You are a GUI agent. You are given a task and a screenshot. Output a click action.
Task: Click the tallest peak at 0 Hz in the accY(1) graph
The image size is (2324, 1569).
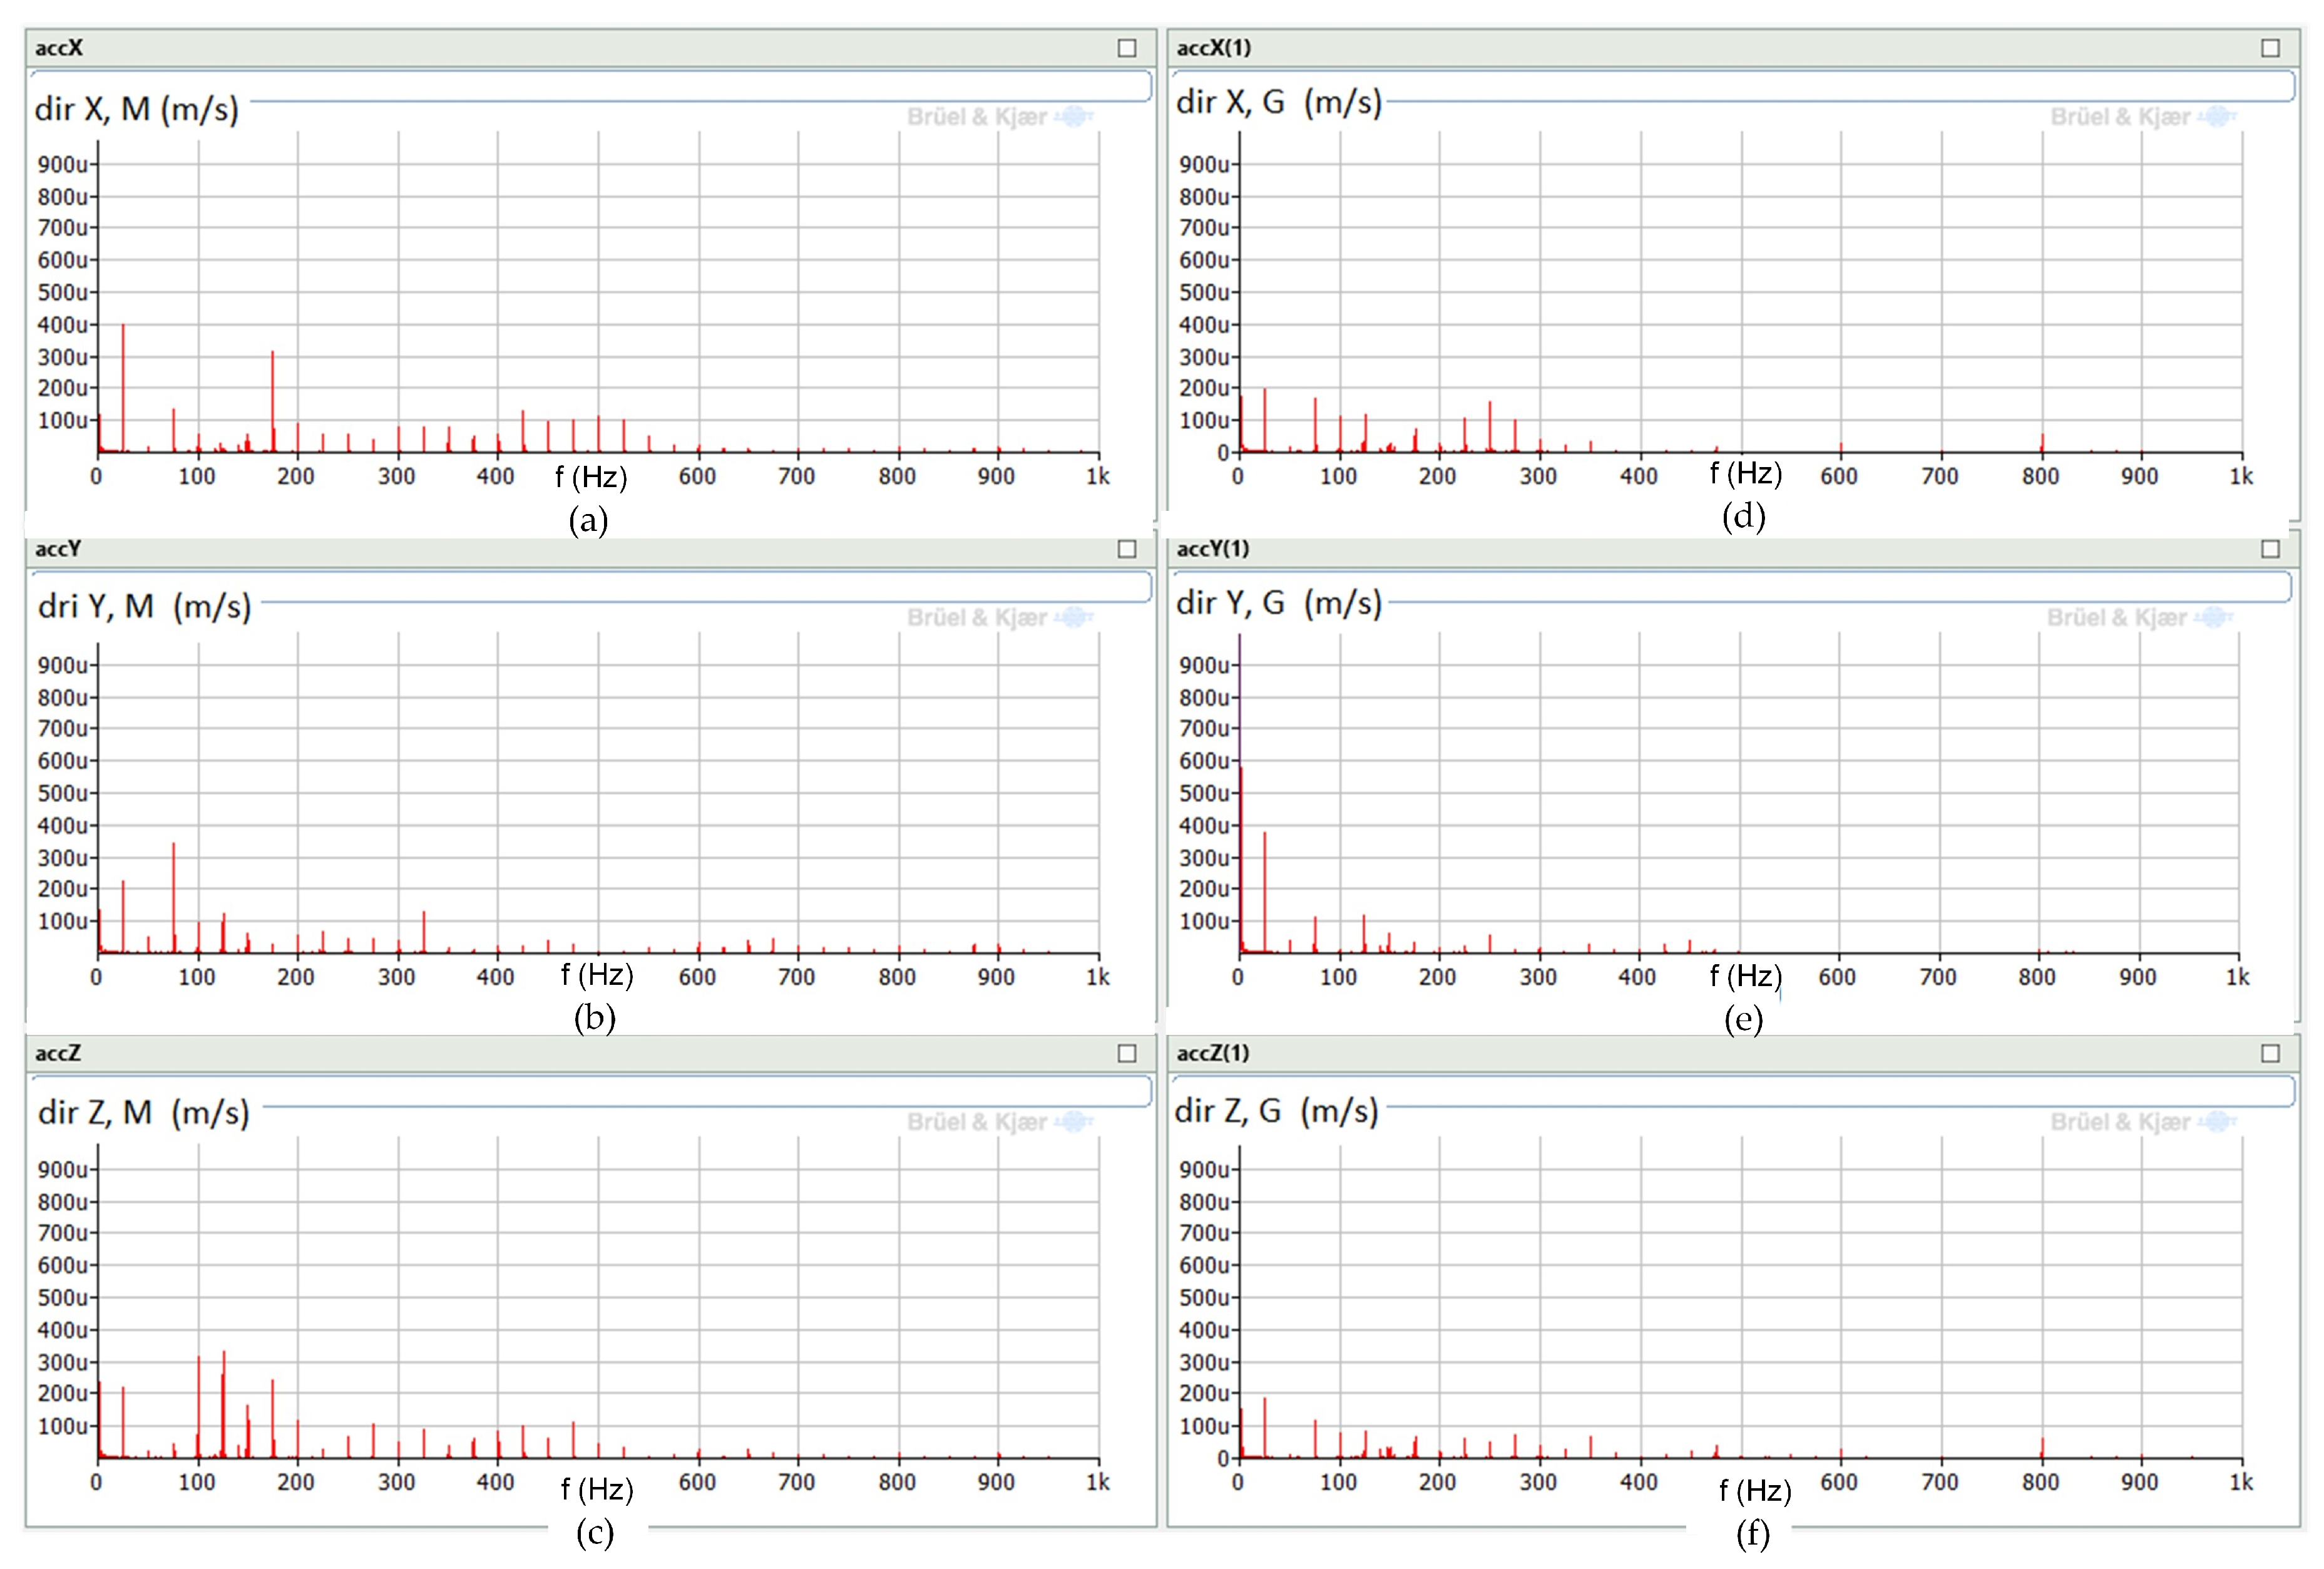click(1240, 800)
